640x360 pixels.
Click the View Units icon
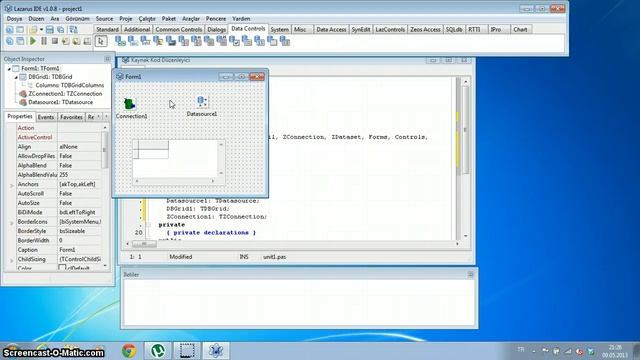point(9,41)
